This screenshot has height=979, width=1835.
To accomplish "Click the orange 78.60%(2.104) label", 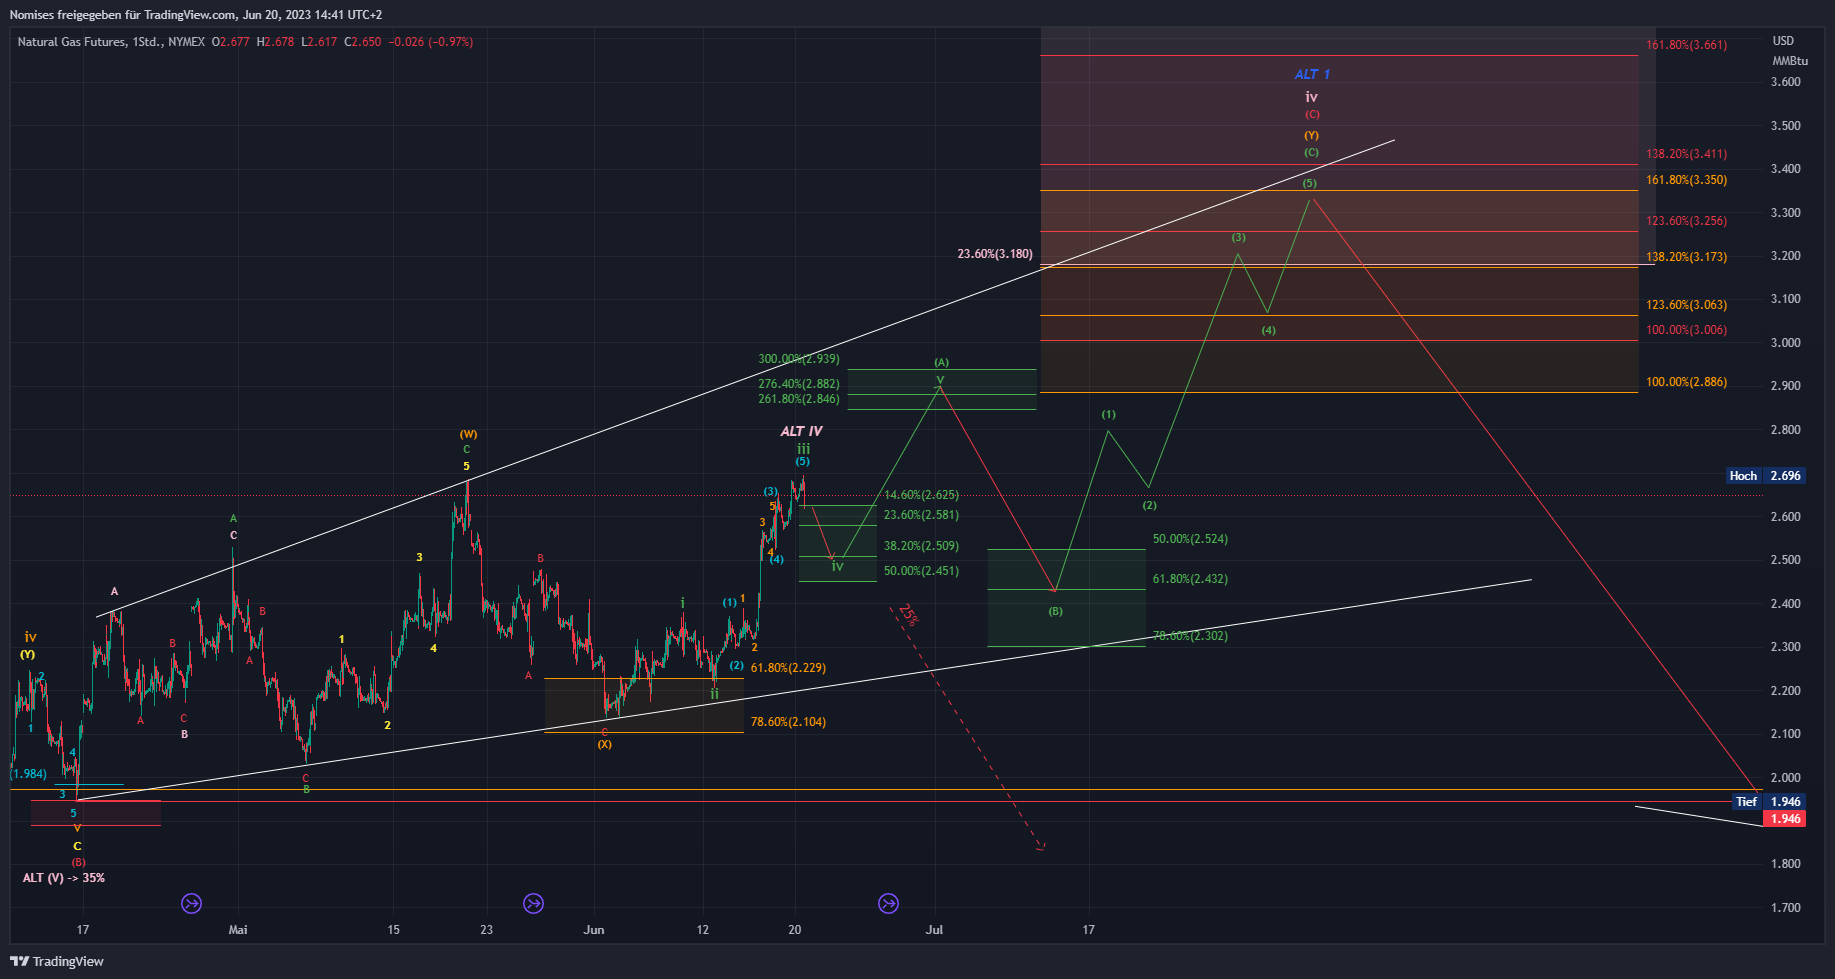I will 788,722.
